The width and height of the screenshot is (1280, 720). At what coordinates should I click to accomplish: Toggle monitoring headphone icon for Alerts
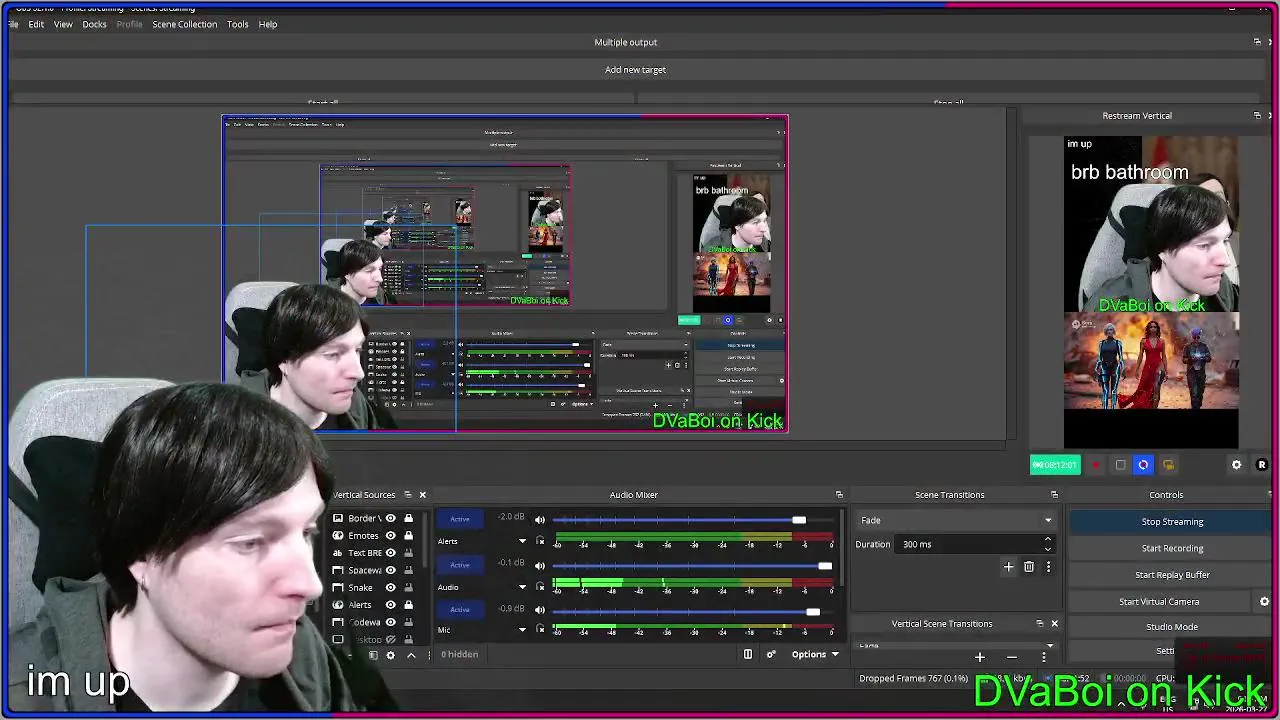pyautogui.click(x=540, y=541)
